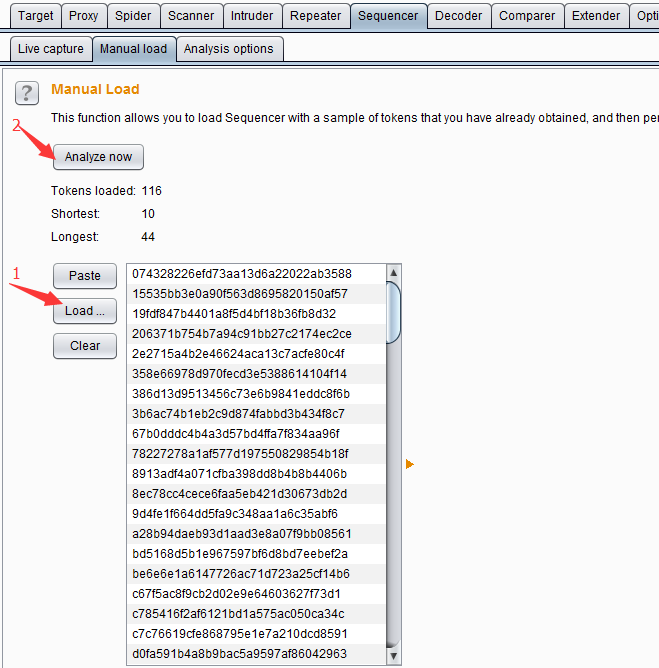Go to the Repeater tab

tap(315, 16)
